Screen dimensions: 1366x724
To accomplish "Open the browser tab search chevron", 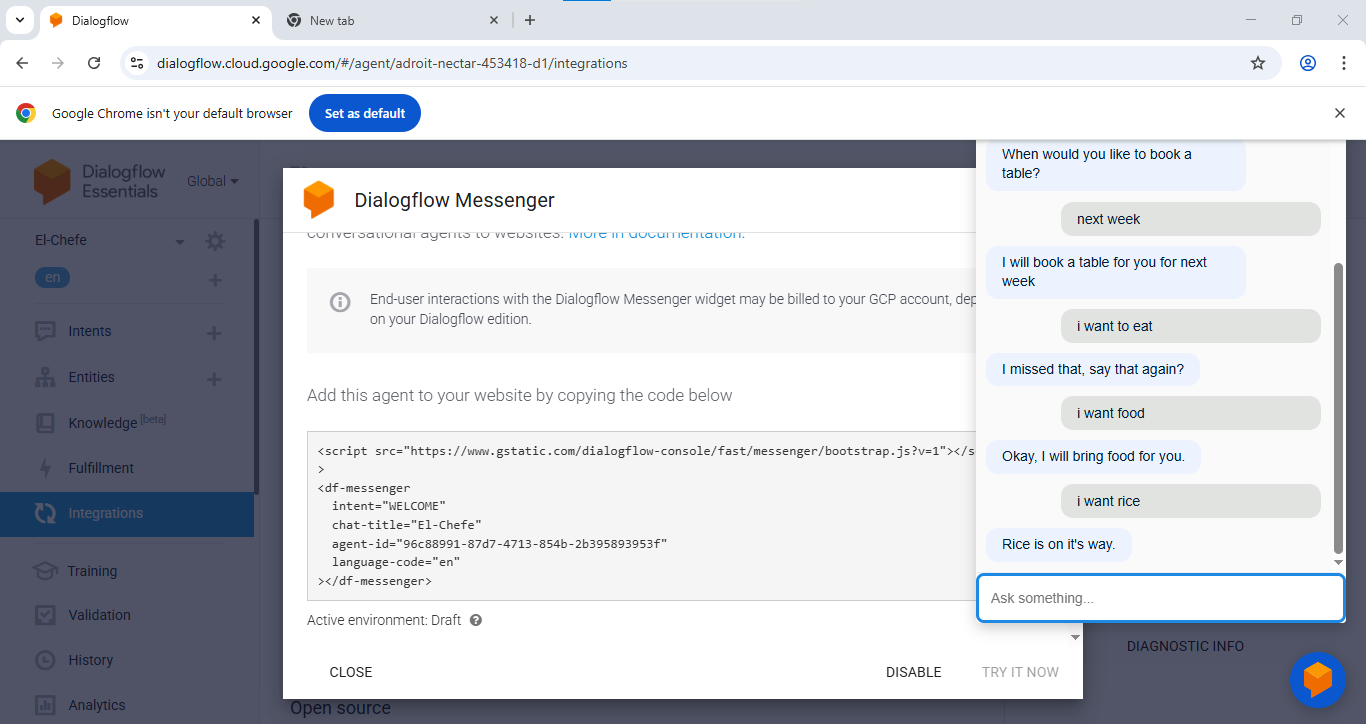I will point(18,20).
